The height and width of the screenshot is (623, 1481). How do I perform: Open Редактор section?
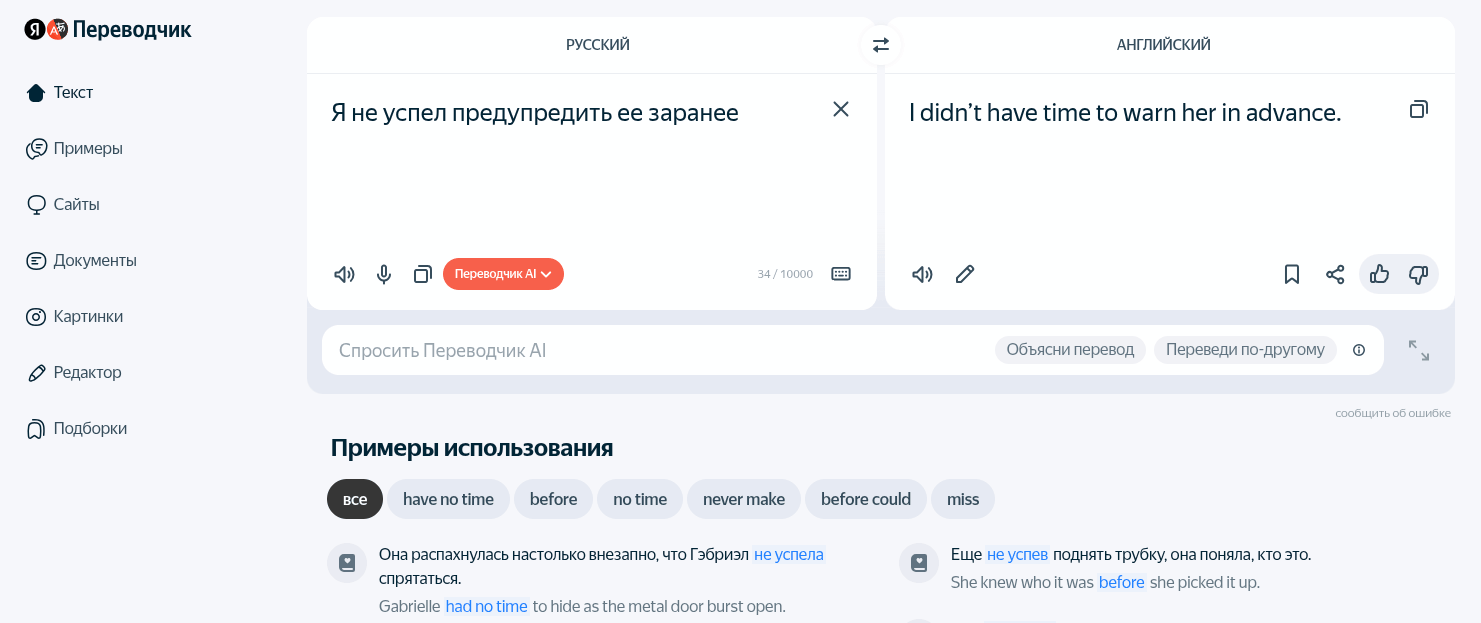tap(74, 372)
